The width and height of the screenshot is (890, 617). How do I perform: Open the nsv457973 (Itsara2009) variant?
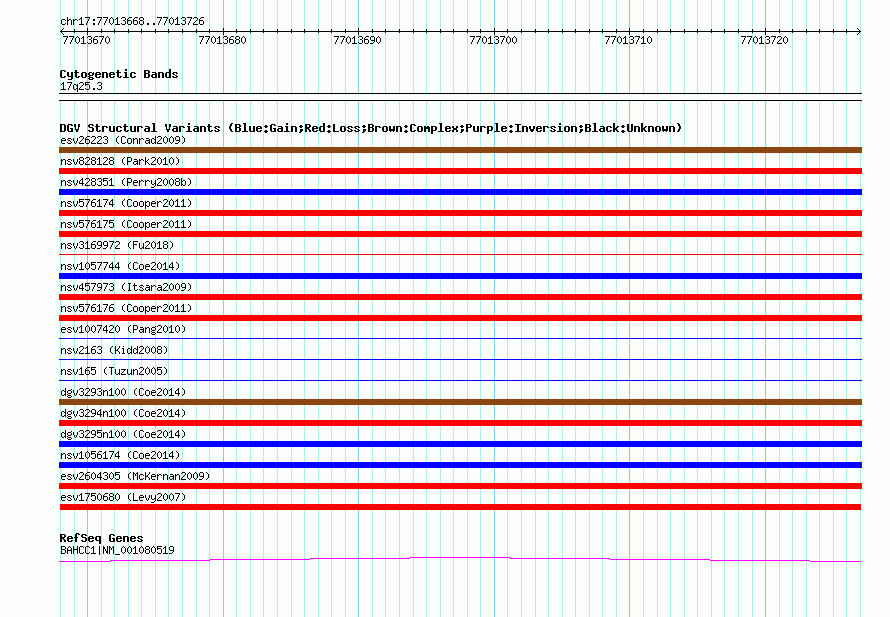click(x=126, y=287)
